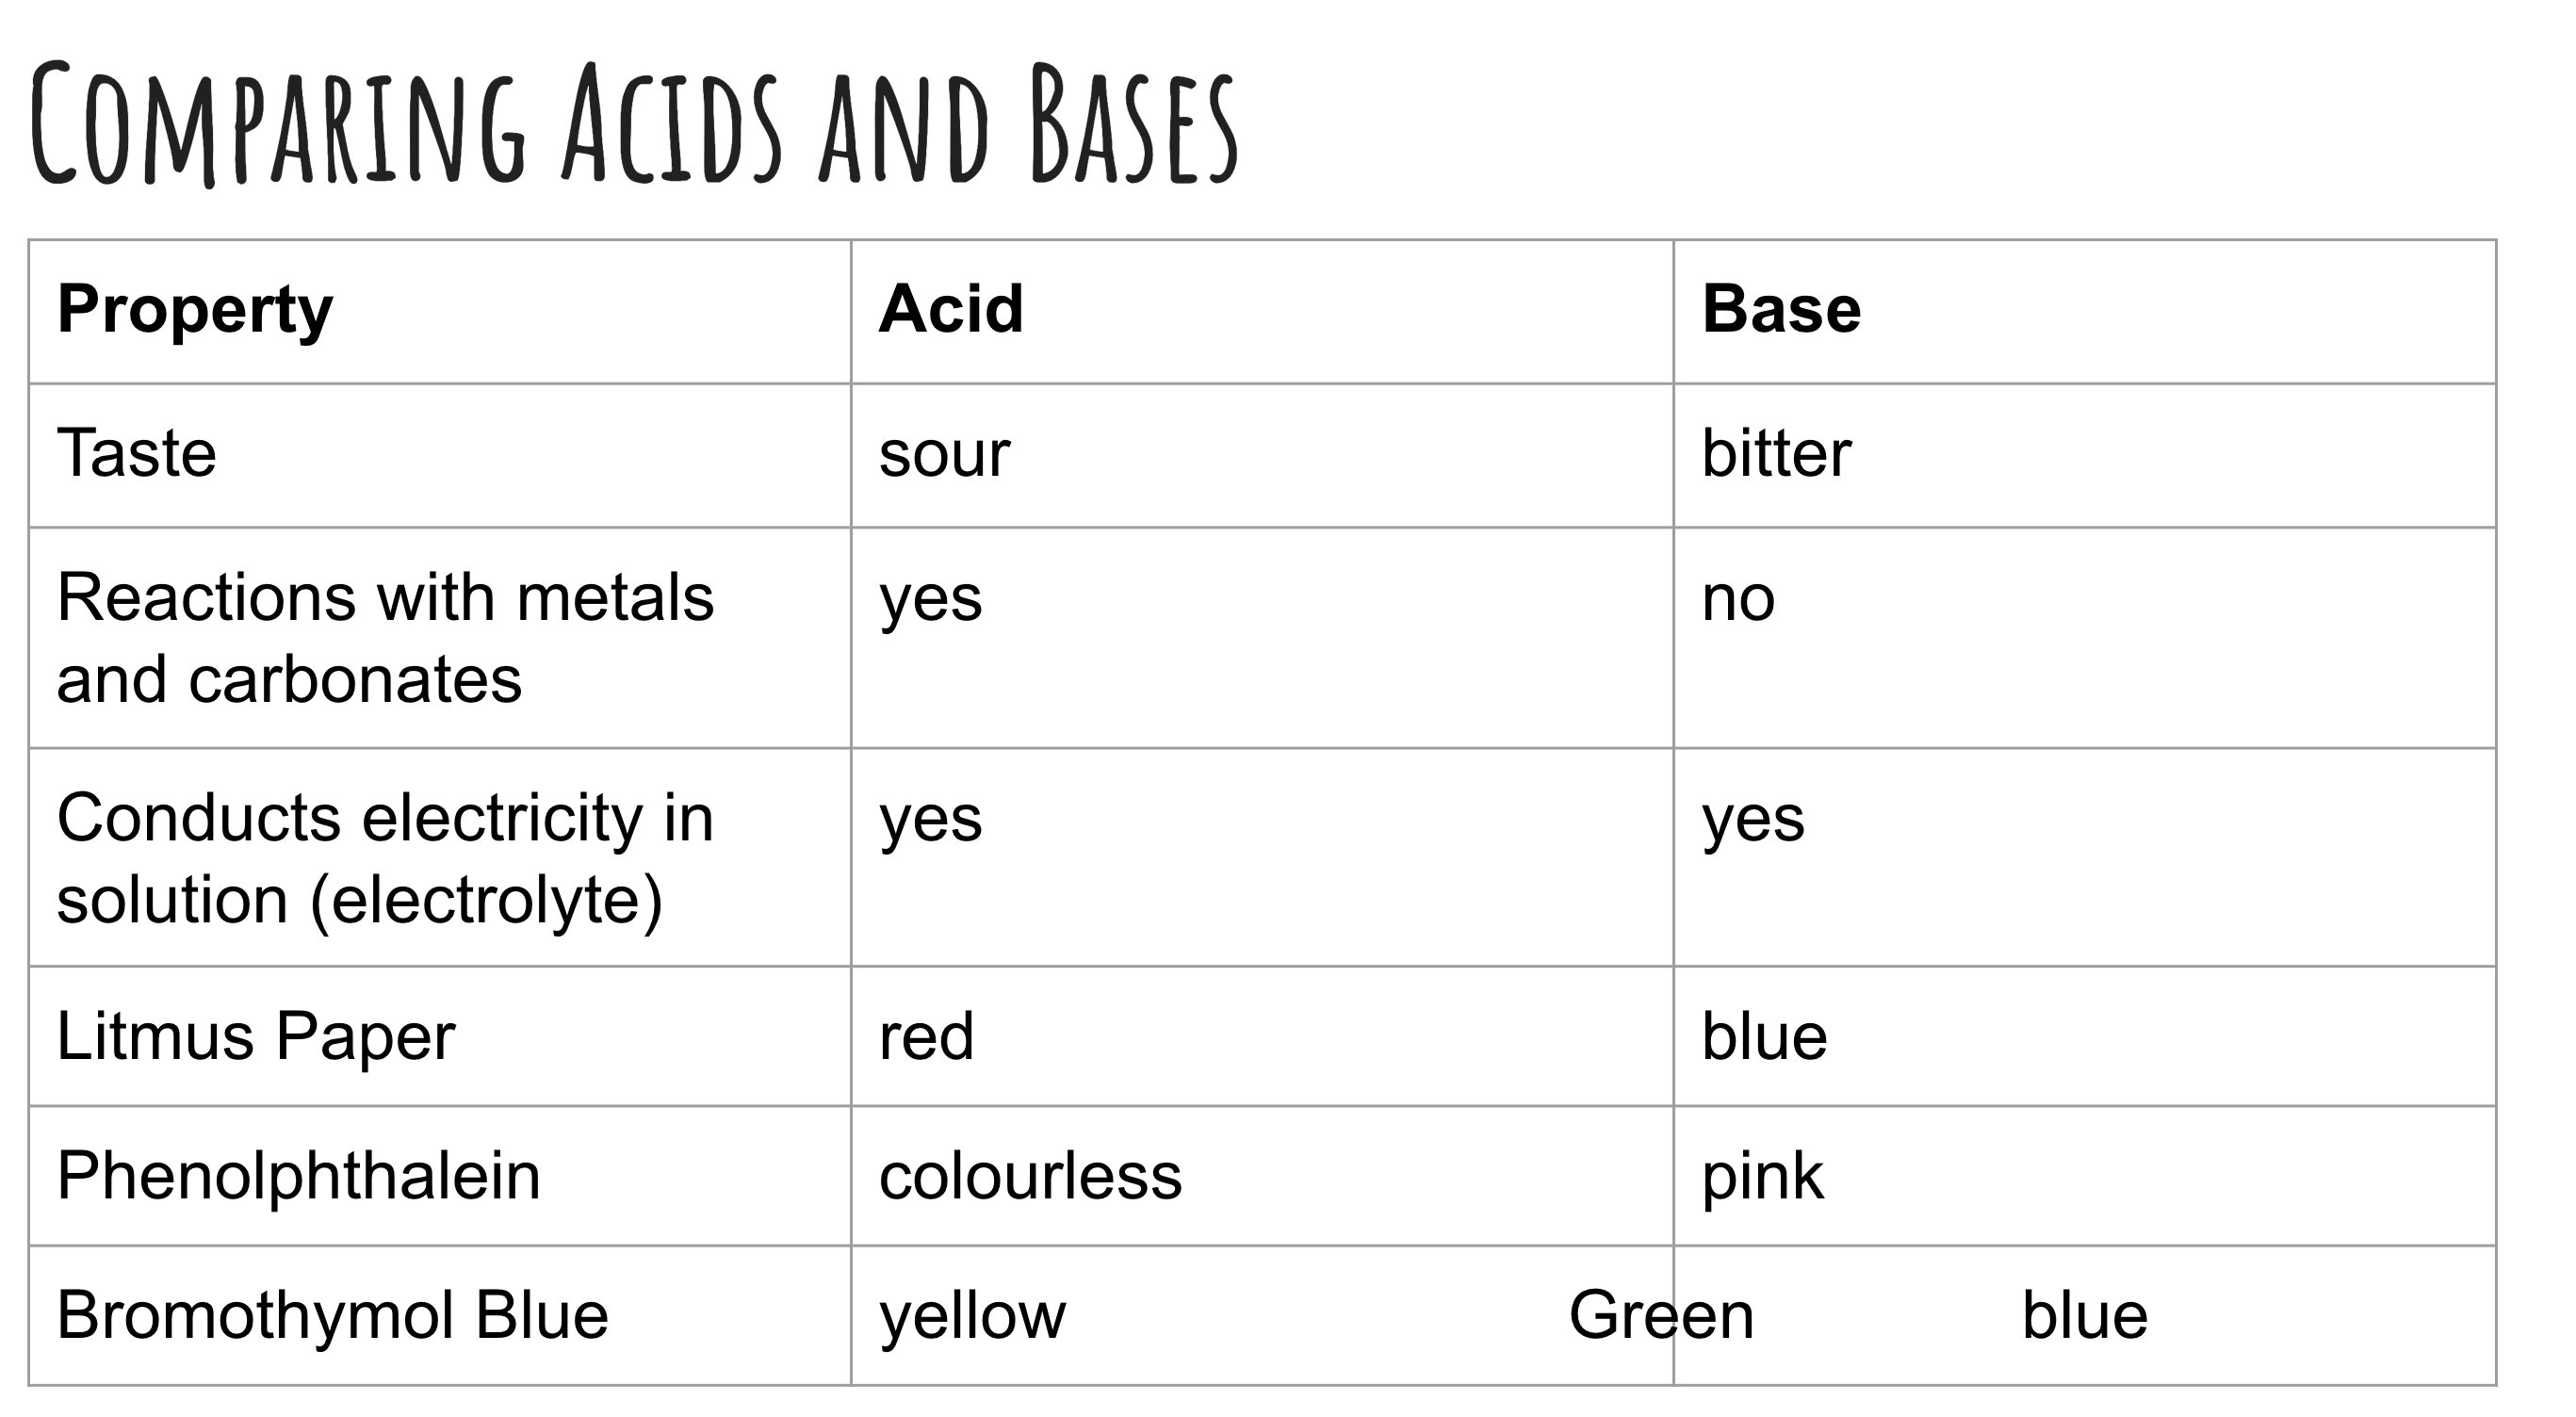Click the word "Green" in the last row
The height and width of the screenshot is (1417, 2576).
coord(1661,1315)
